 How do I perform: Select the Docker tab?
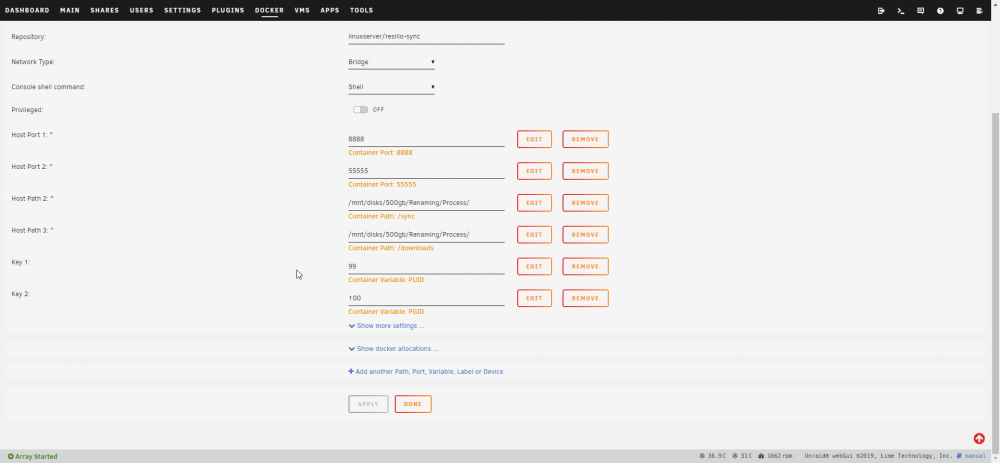(x=269, y=10)
